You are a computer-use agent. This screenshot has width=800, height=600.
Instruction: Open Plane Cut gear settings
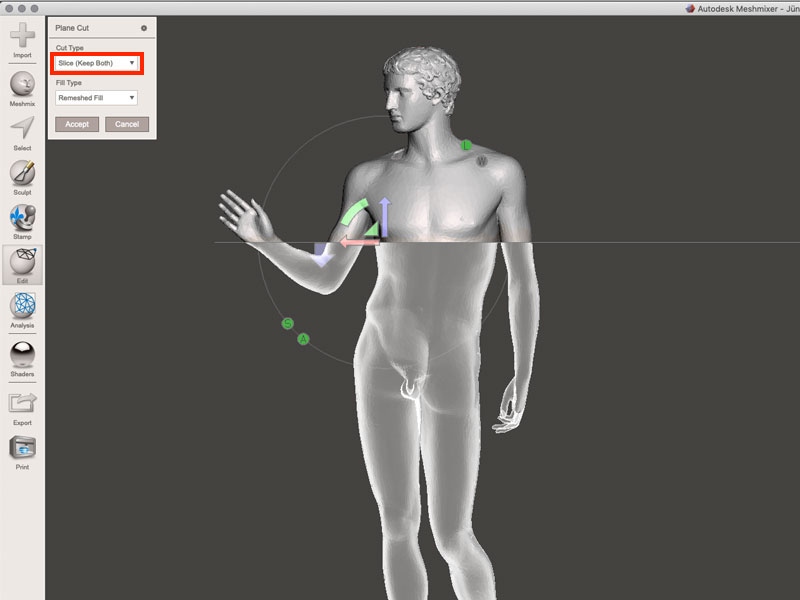pyautogui.click(x=144, y=28)
